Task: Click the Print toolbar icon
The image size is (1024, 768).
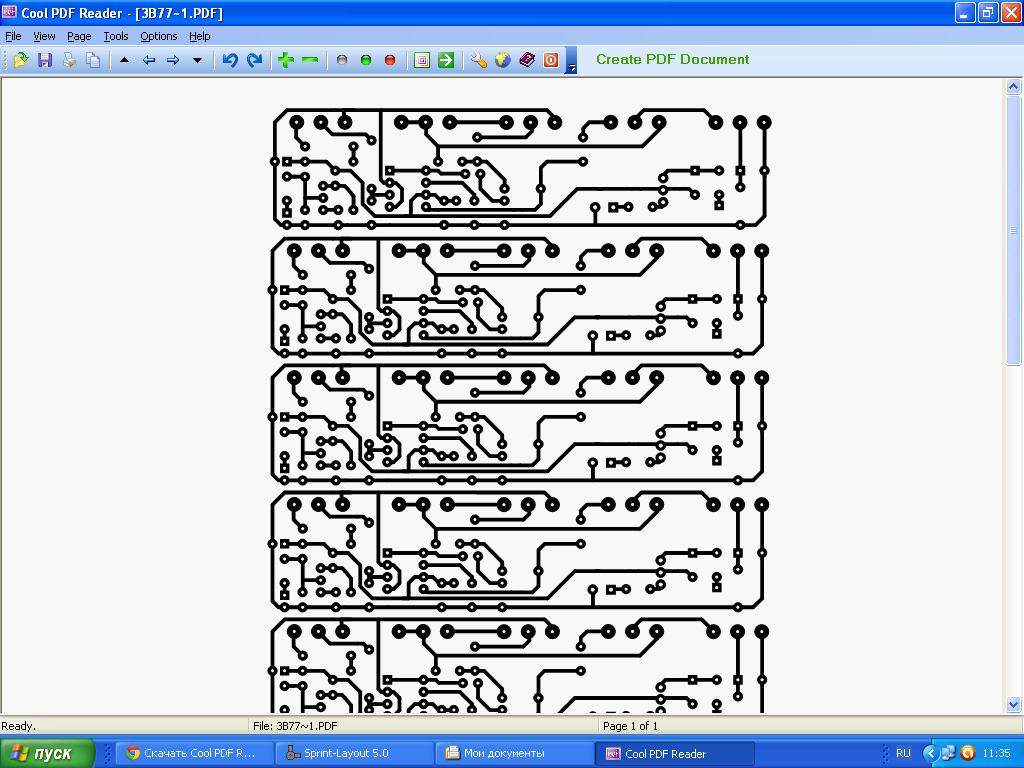Action: 69,60
